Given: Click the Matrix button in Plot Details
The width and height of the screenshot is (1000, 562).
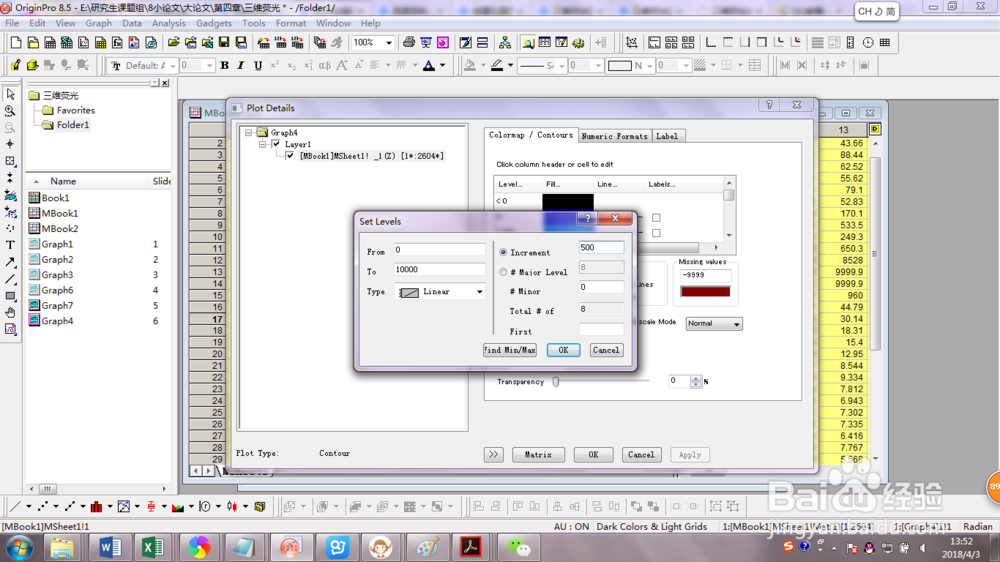Looking at the screenshot, I should point(538,455).
